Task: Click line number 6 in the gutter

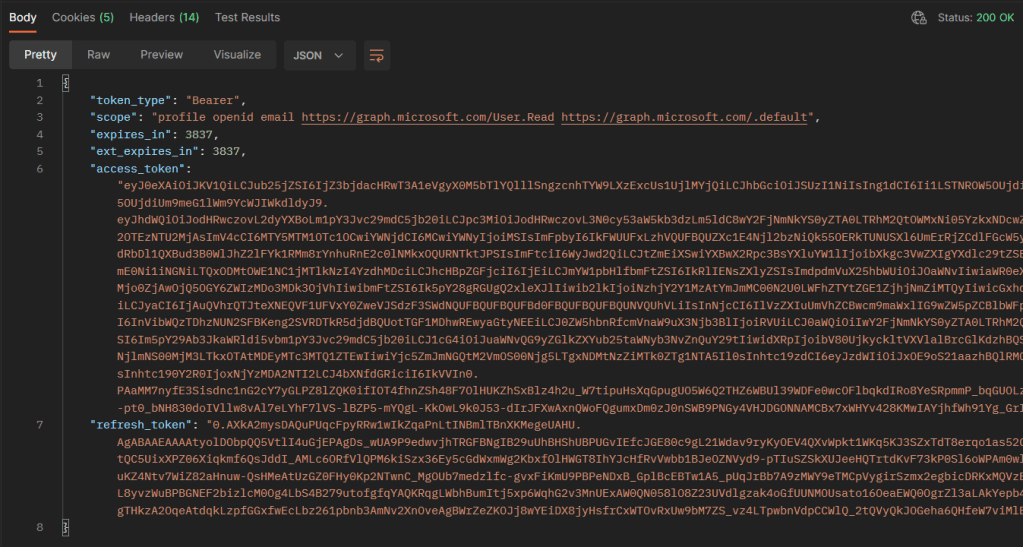Action: (39, 168)
